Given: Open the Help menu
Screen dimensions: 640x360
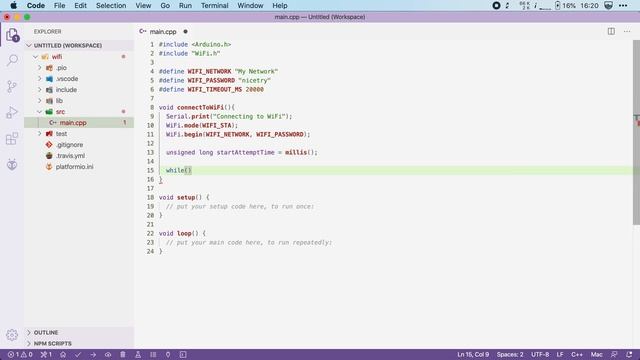Looking at the screenshot, I should (280, 6).
